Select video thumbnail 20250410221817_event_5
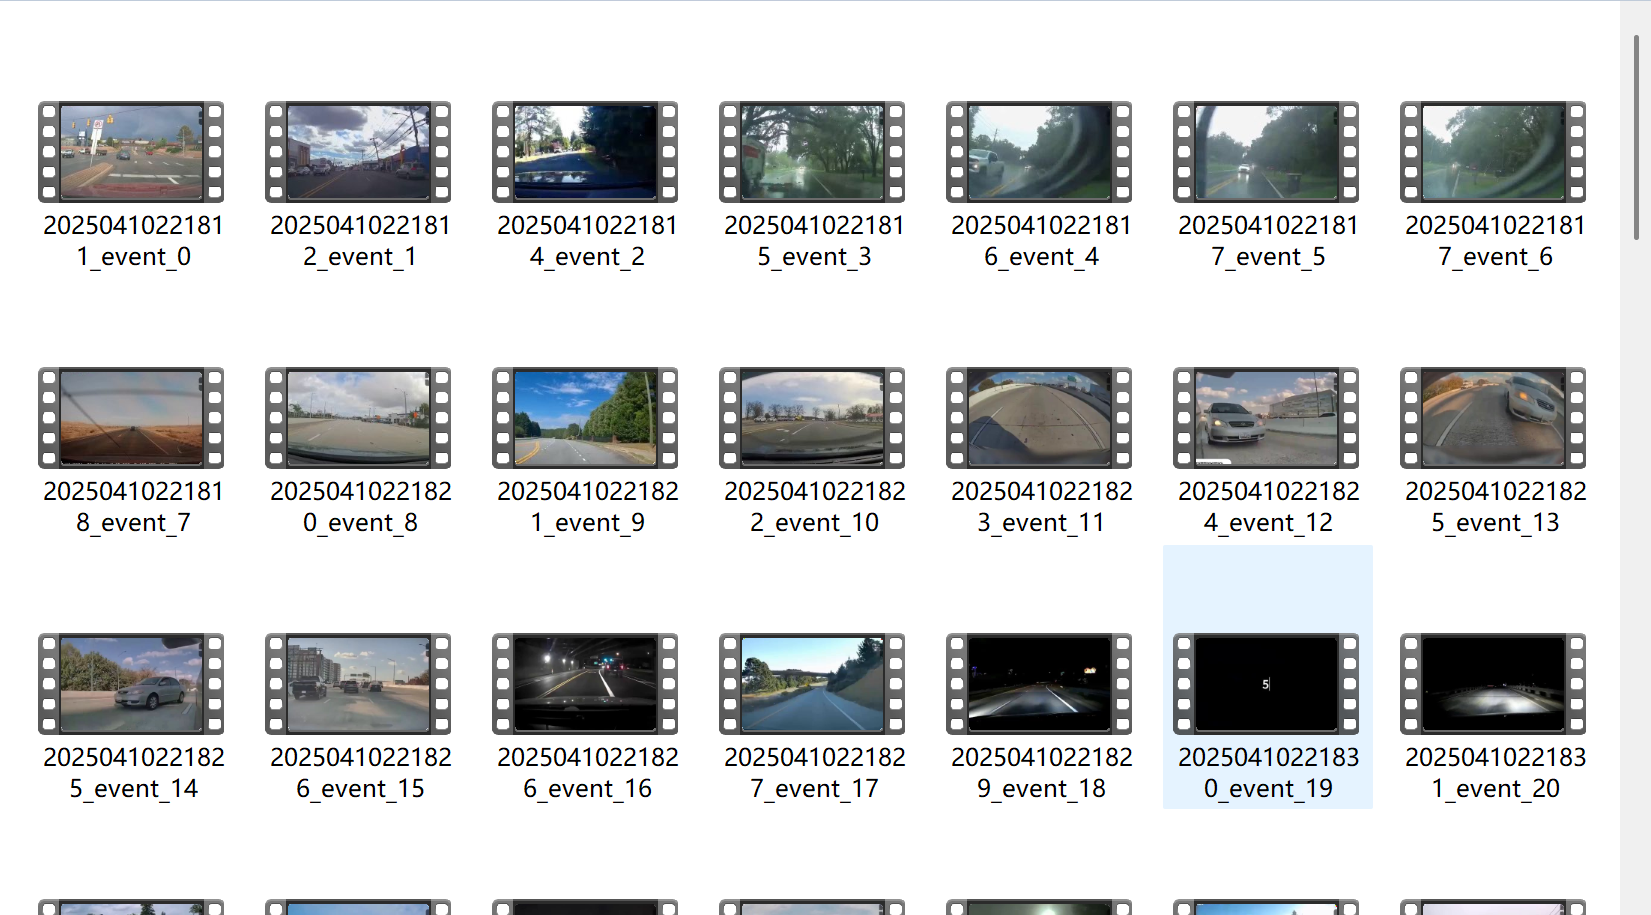 pyautogui.click(x=1266, y=152)
